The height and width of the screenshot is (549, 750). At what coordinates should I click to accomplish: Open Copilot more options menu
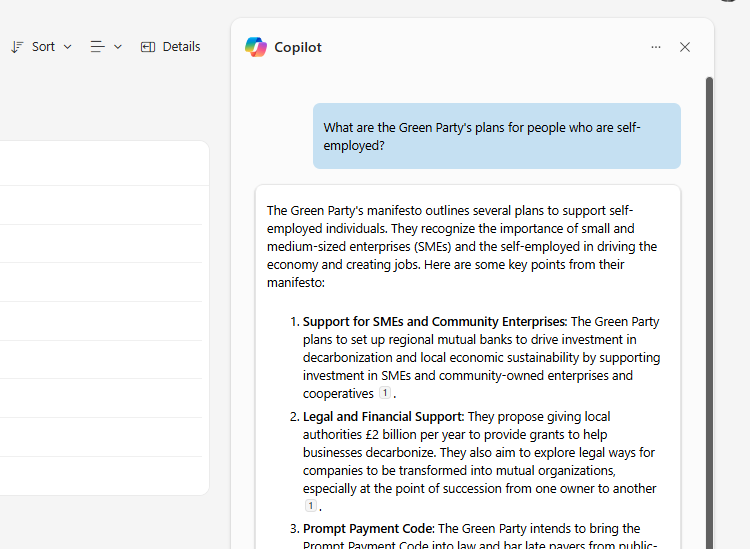pyautogui.click(x=656, y=47)
